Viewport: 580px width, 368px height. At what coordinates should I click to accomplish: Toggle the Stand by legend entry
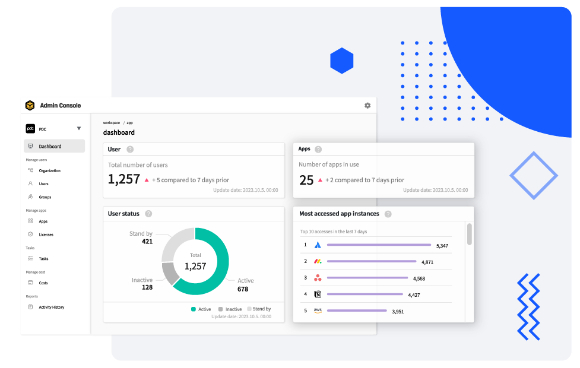259,309
